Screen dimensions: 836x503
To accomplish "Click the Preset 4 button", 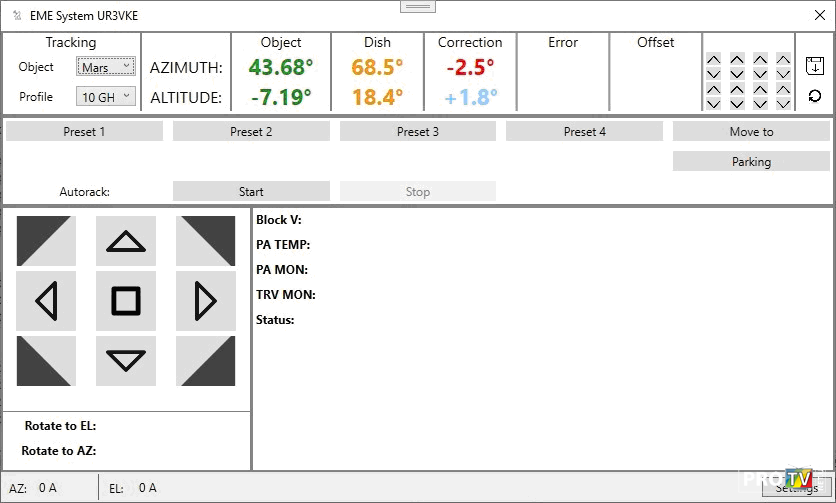I will (584, 131).
